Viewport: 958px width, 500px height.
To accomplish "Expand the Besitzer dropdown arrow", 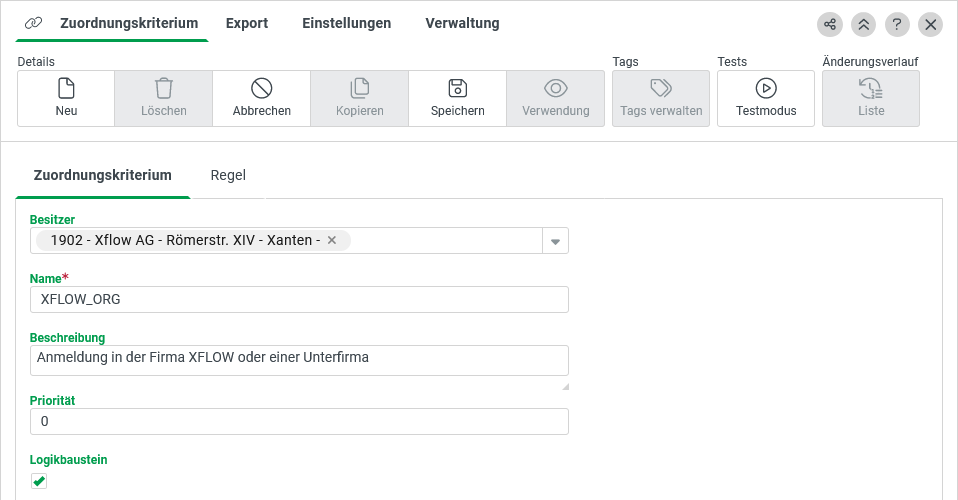I will [556, 241].
